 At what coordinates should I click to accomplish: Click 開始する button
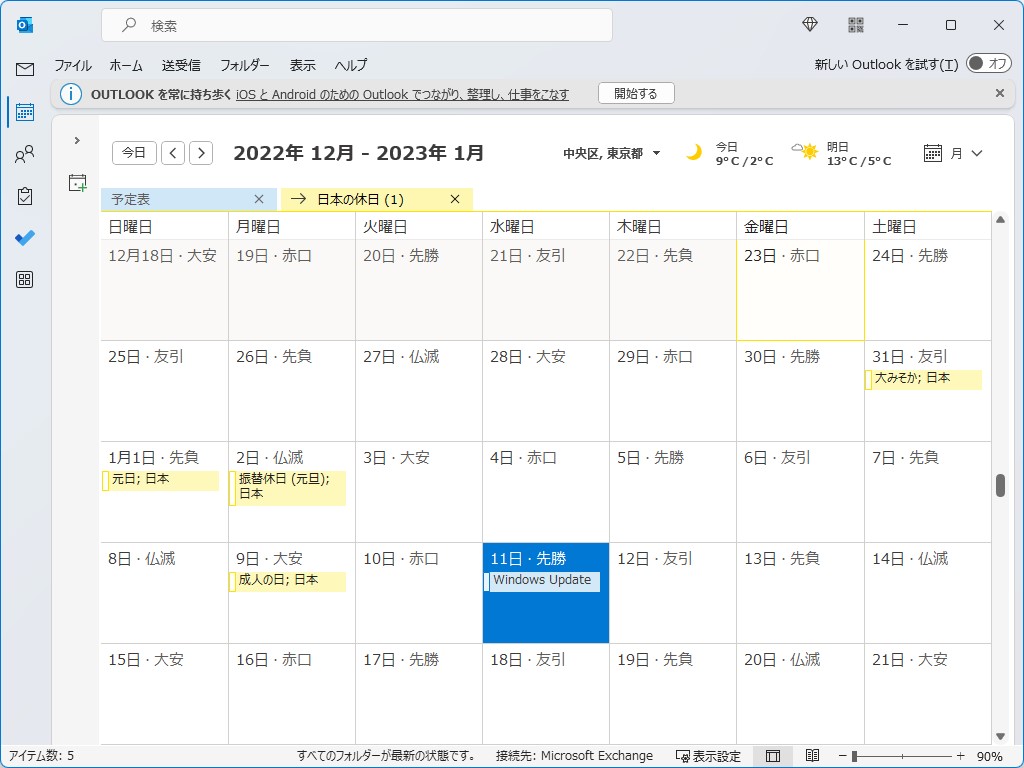636,93
